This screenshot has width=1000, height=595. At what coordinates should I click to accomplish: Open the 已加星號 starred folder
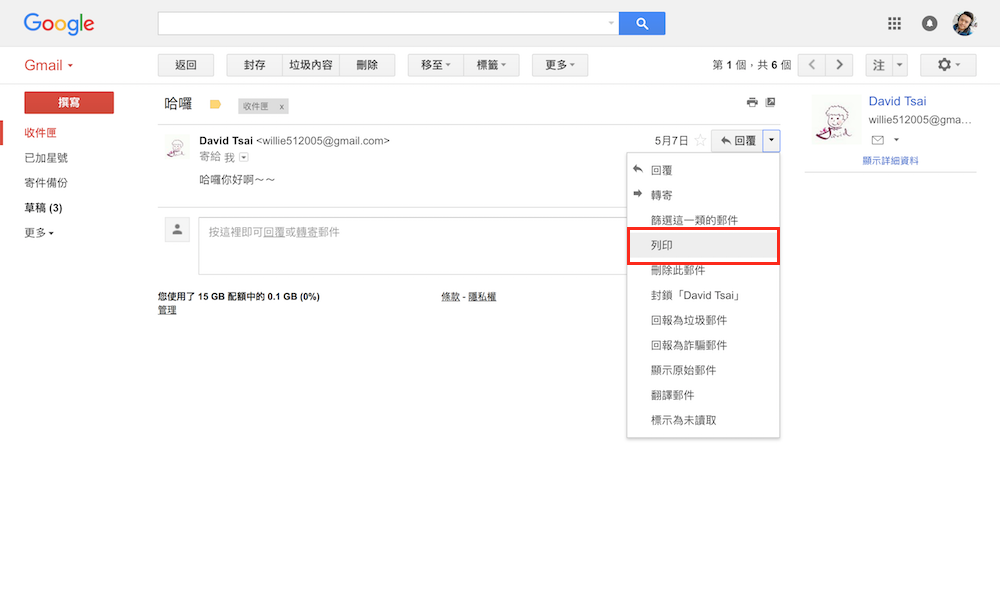[46, 158]
